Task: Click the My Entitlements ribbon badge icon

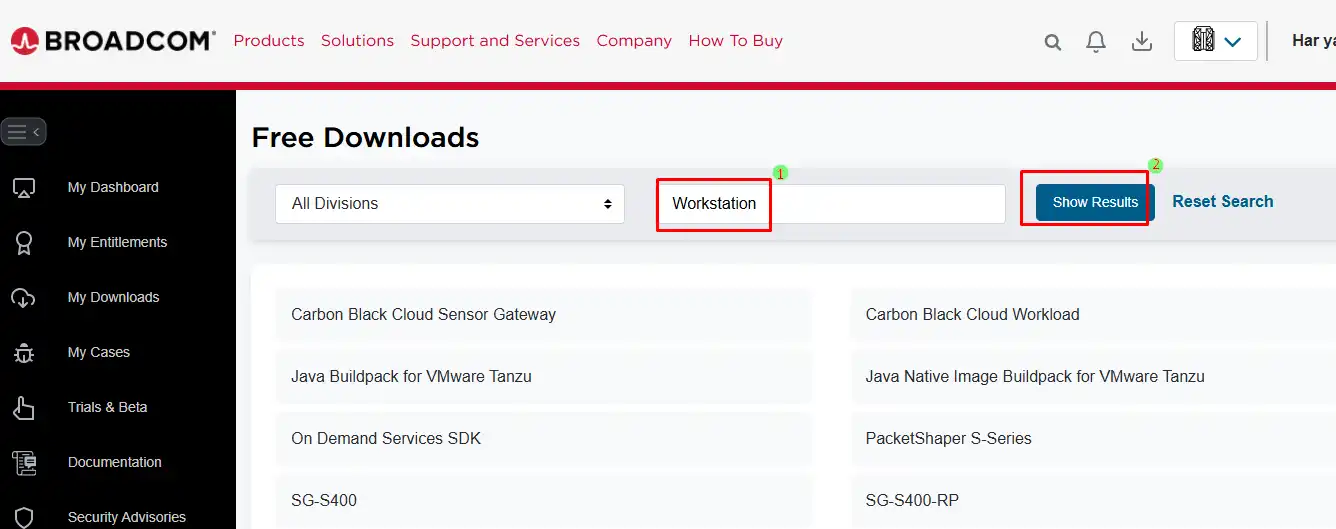Action: [x=24, y=243]
